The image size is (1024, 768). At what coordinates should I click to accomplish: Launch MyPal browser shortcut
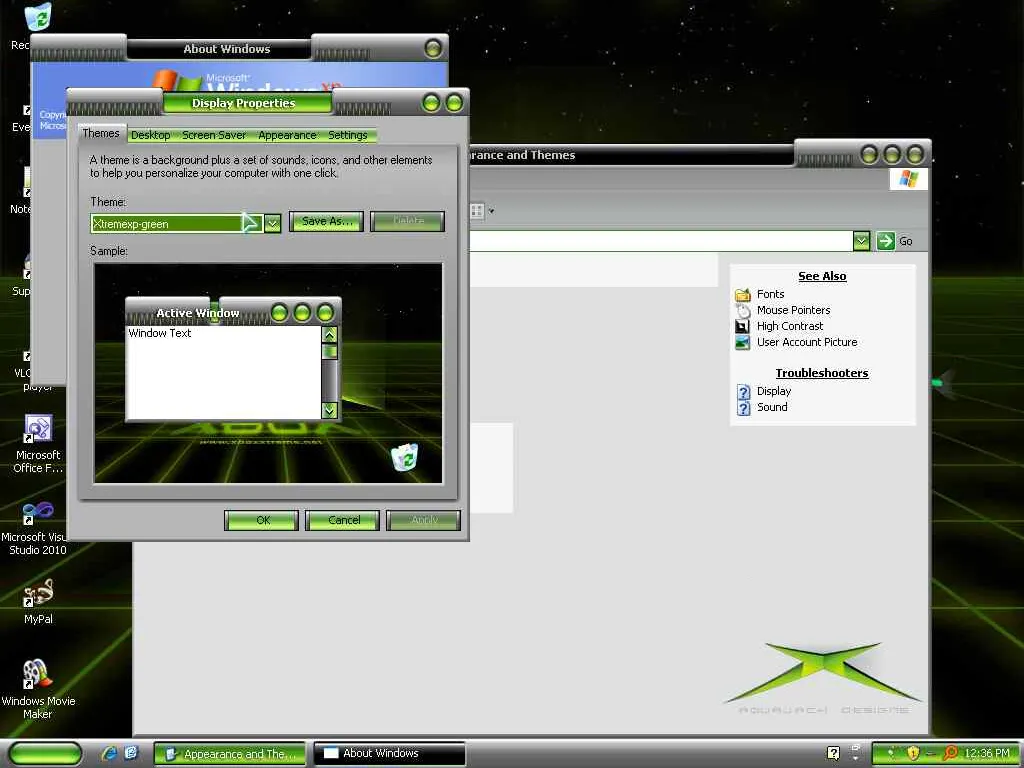pyautogui.click(x=38, y=593)
